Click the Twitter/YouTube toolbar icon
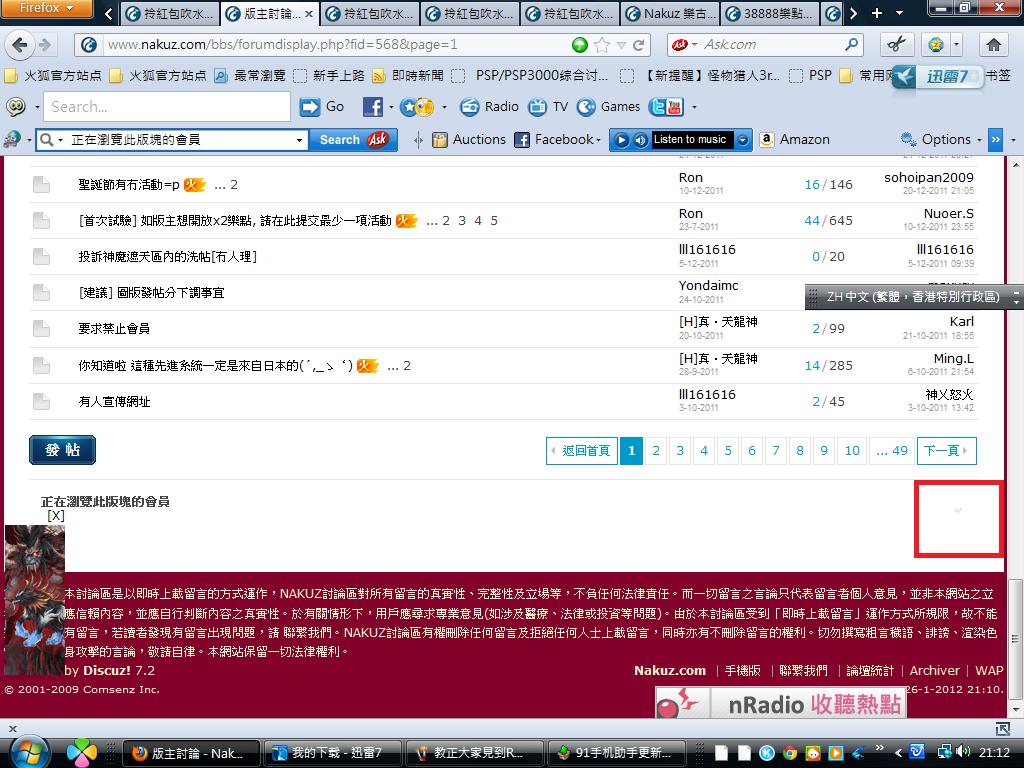 click(x=666, y=106)
